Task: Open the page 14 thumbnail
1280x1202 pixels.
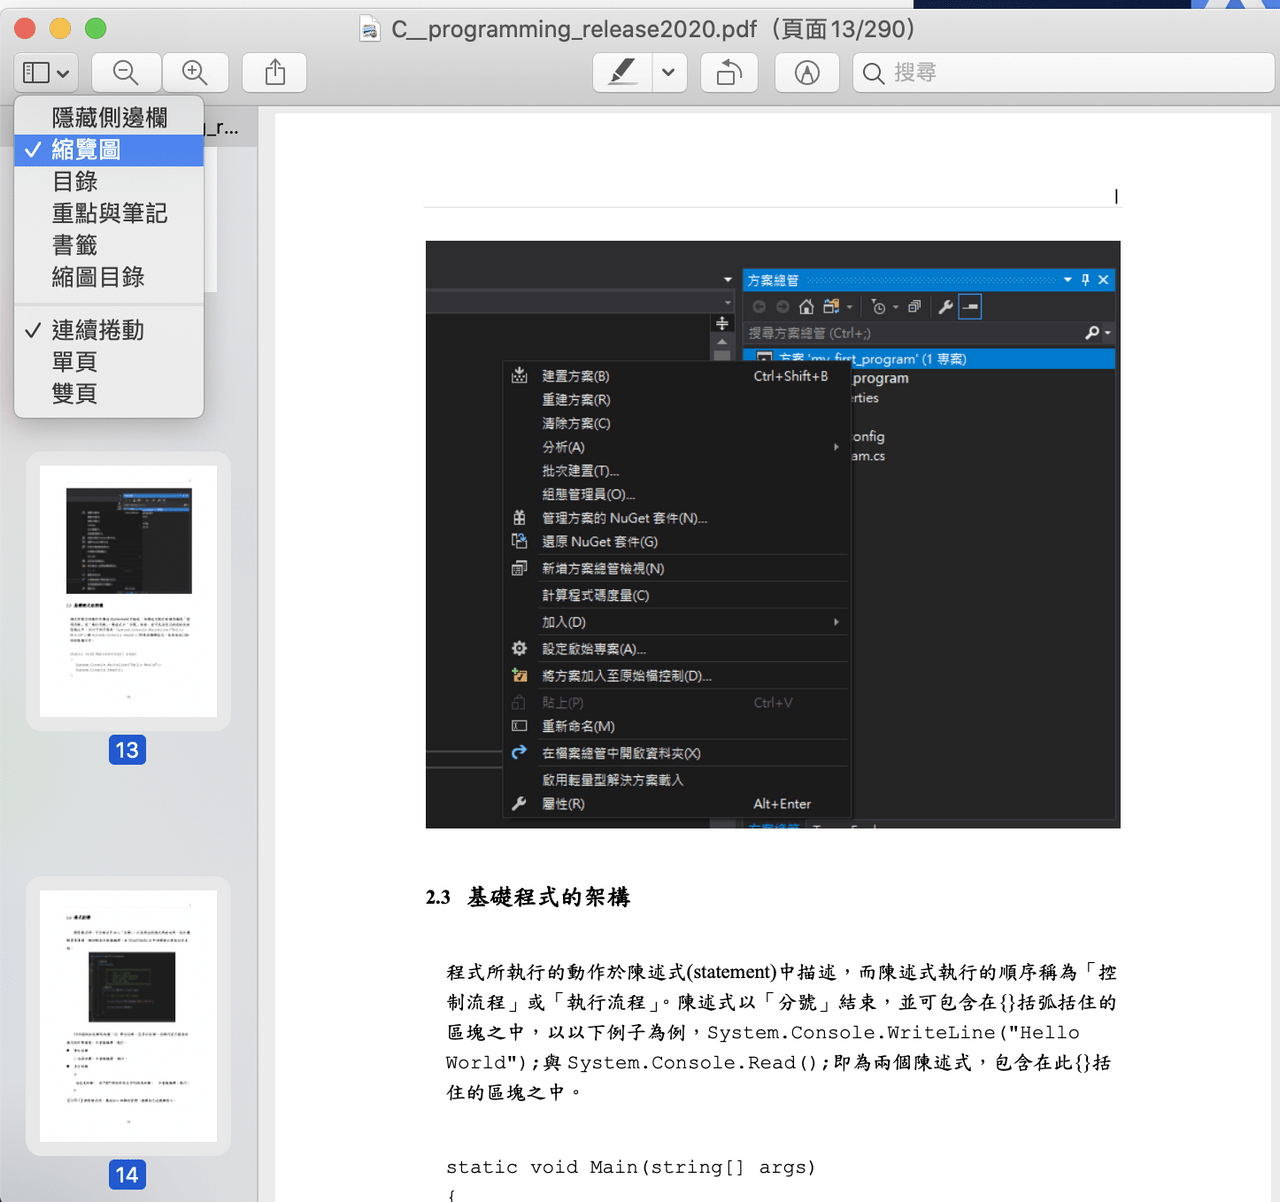Action: [x=128, y=1016]
